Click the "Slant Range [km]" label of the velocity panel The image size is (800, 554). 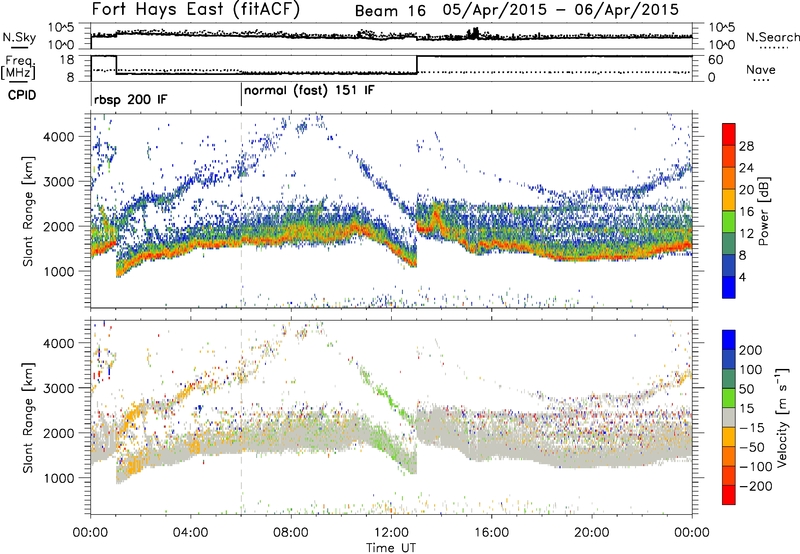pos(28,418)
